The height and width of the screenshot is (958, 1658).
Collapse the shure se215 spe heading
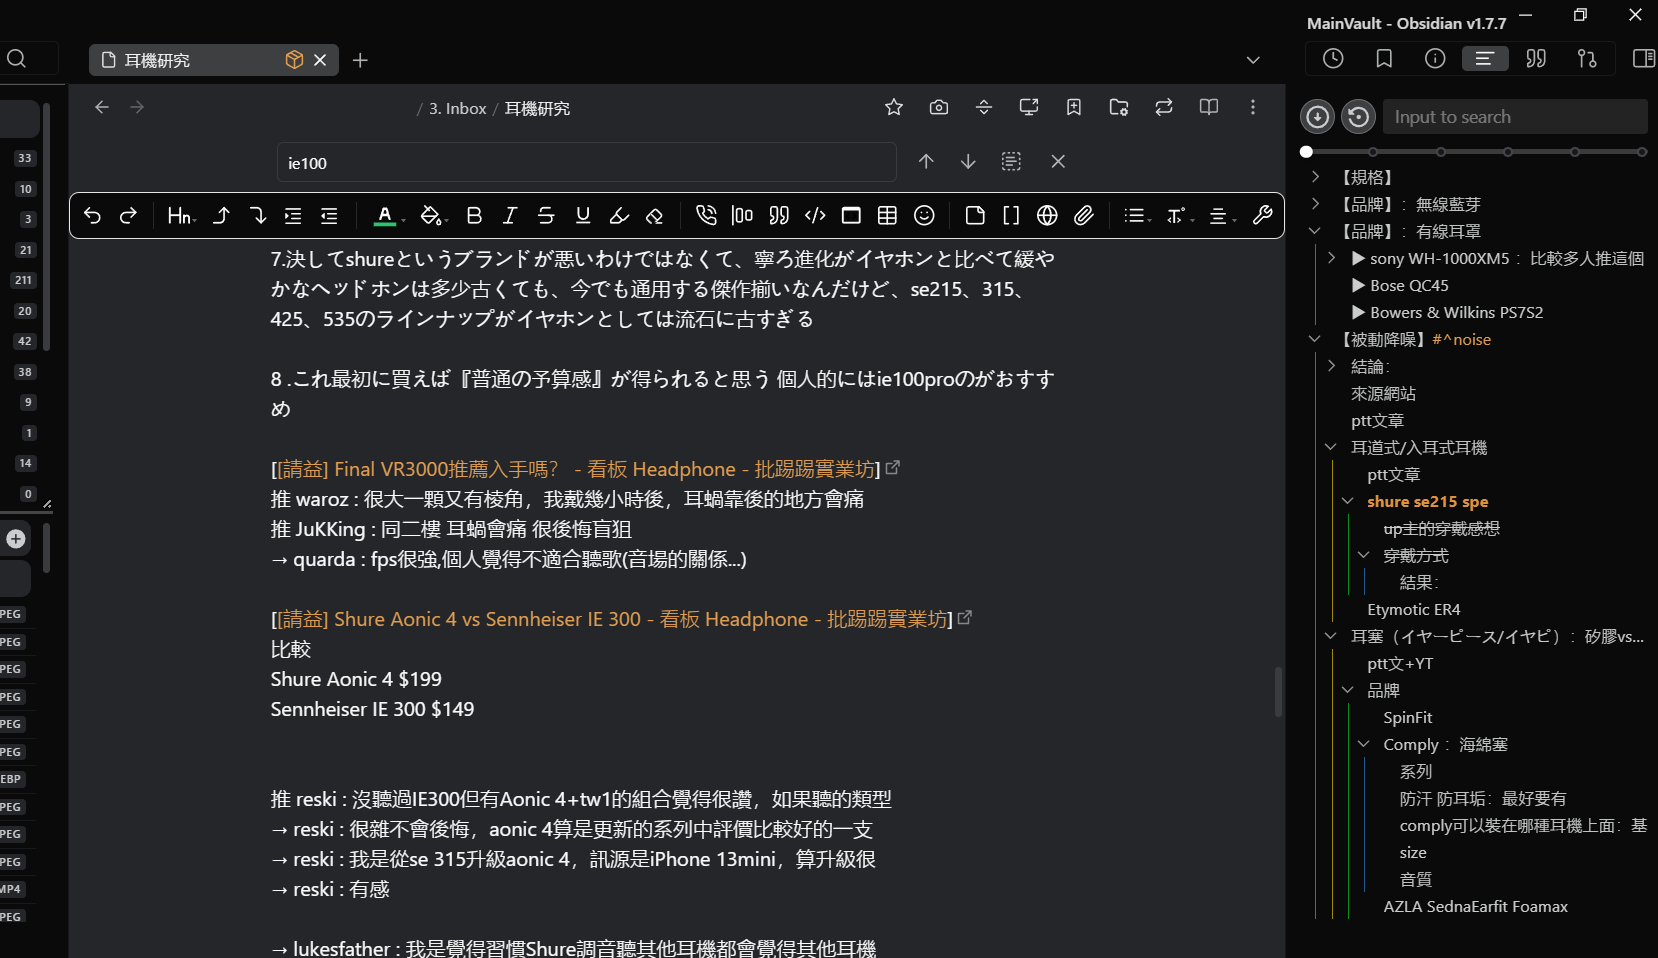(x=1348, y=501)
